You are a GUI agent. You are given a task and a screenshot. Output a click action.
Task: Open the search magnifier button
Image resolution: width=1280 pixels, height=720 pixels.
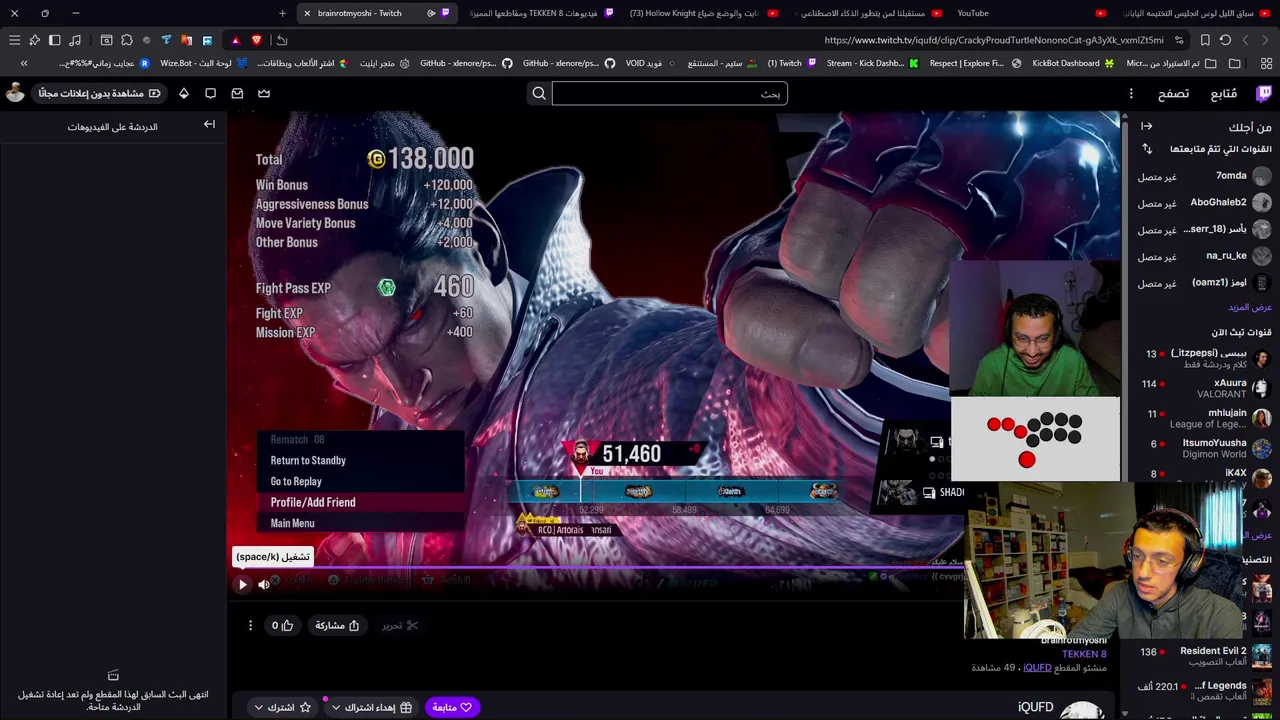(x=539, y=93)
